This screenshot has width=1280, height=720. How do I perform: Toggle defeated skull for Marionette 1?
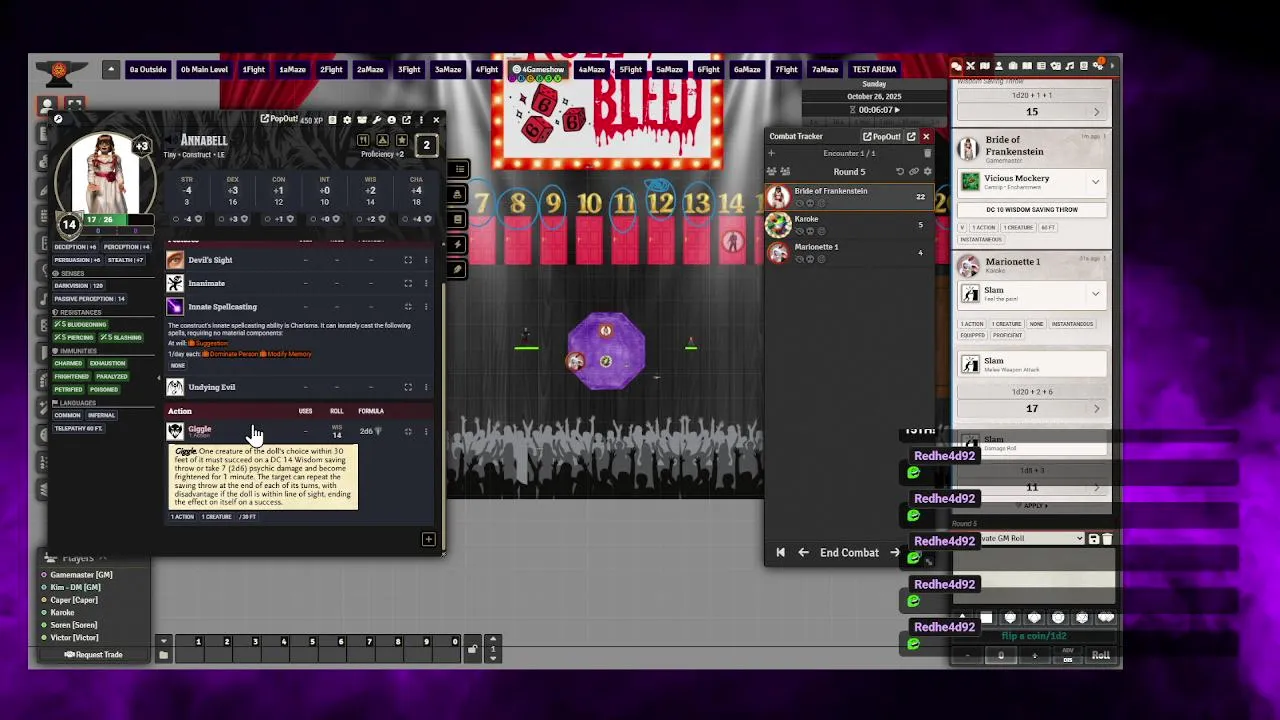point(810,259)
